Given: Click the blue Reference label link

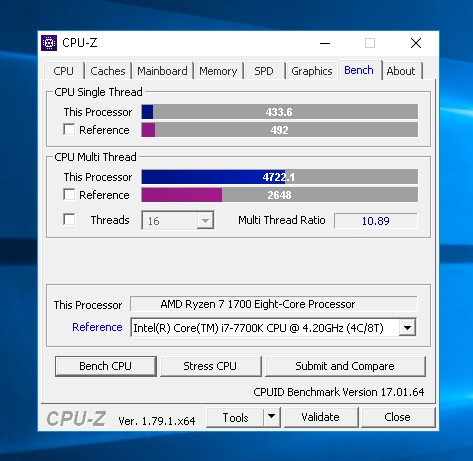Looking at the screenshot, I should pyautogui.click(x=97, y=327).
